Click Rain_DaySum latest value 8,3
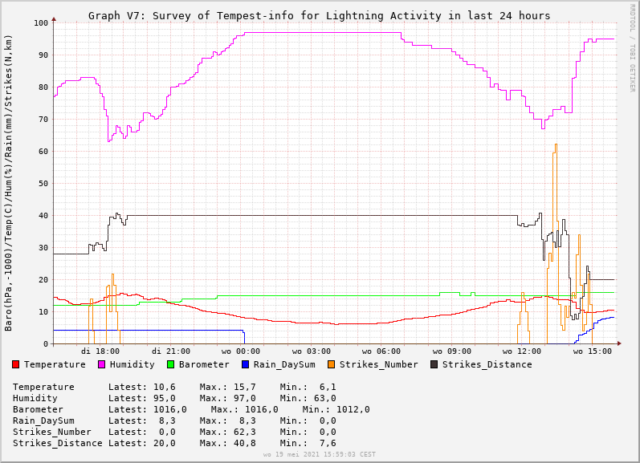The width and height of the screenshot is (640, 463). click(x=167, y=421)
